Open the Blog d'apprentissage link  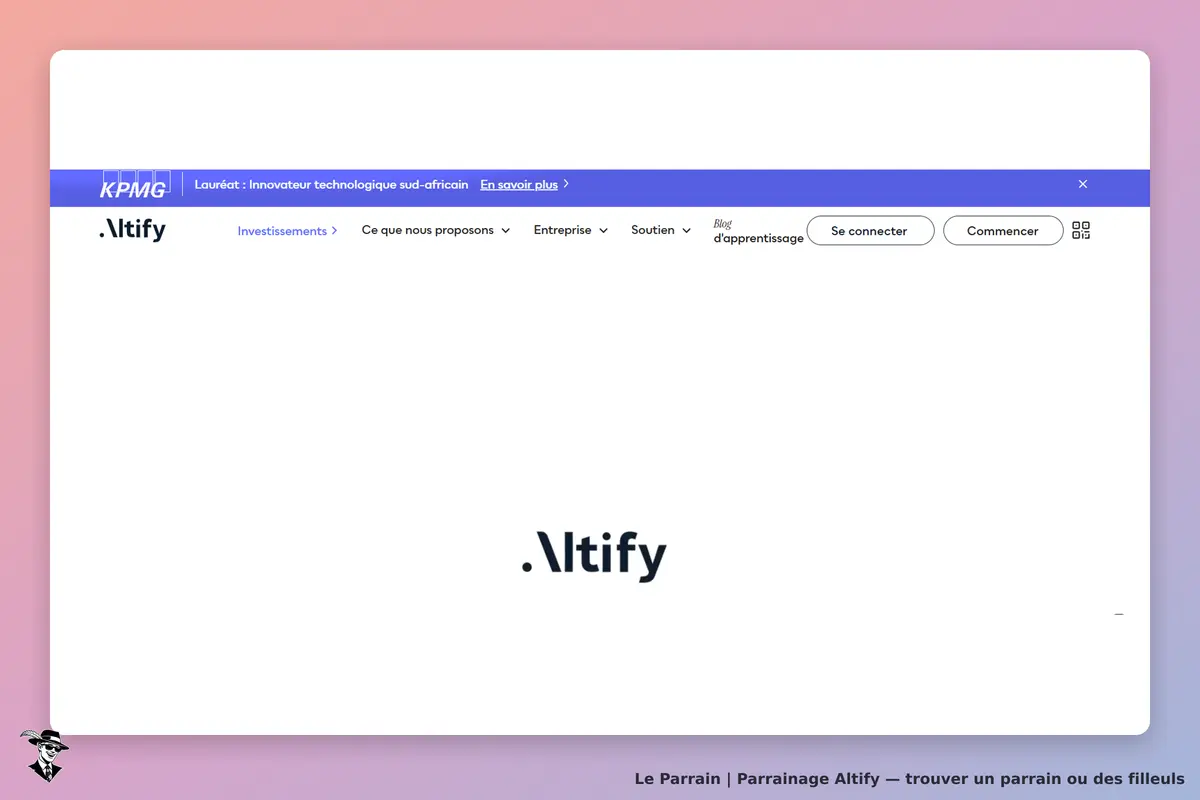758,231
